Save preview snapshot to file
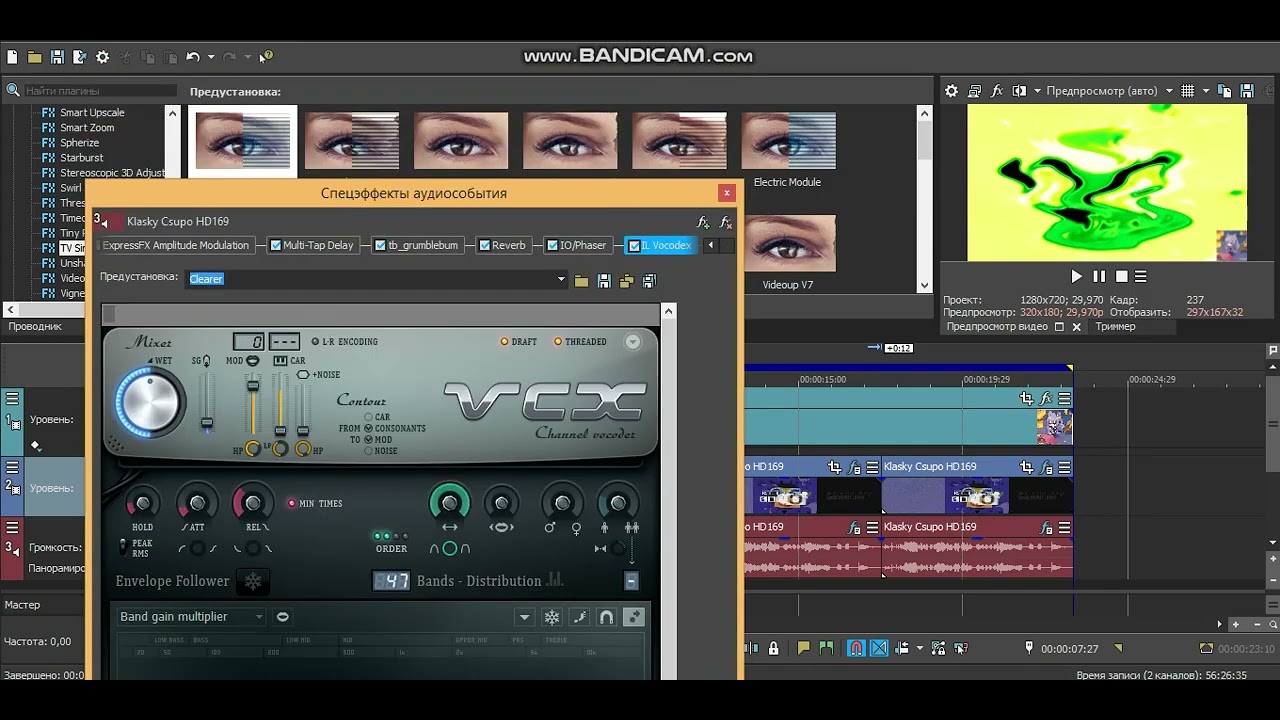Image resolution: width=1280 pixels, height=720 pixels. [1247, 91]
